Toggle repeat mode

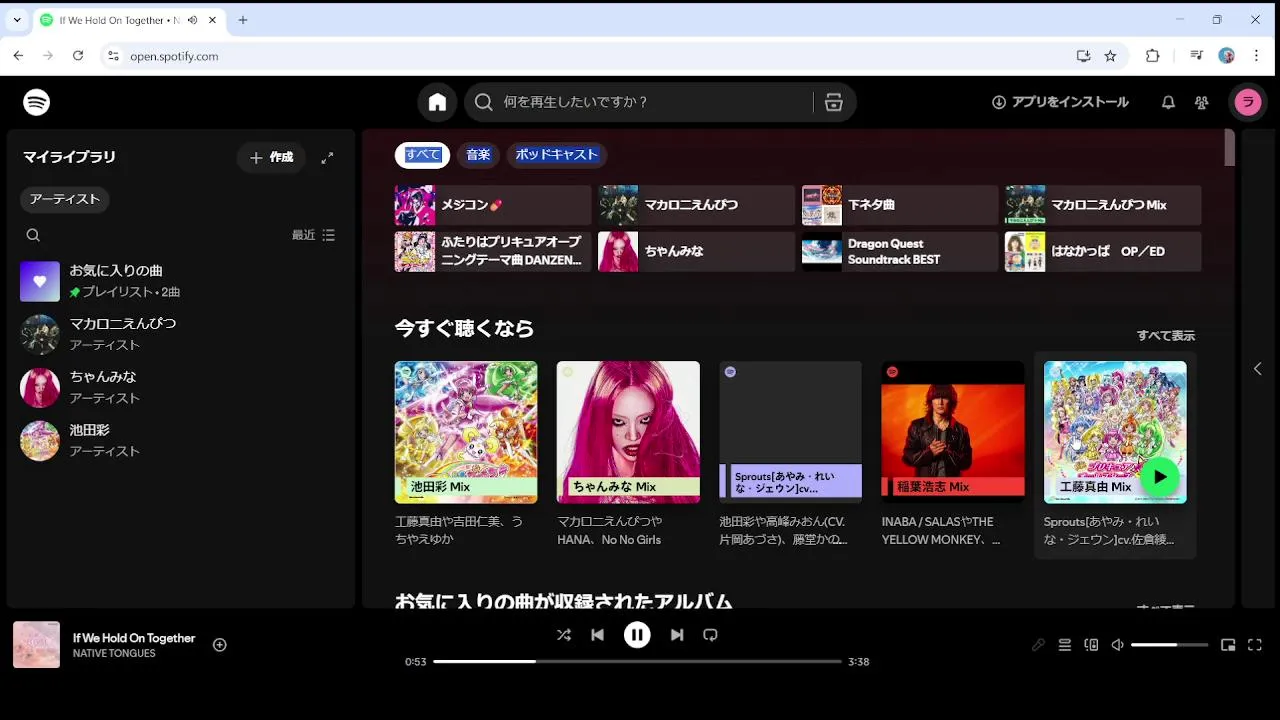[710, 635]
